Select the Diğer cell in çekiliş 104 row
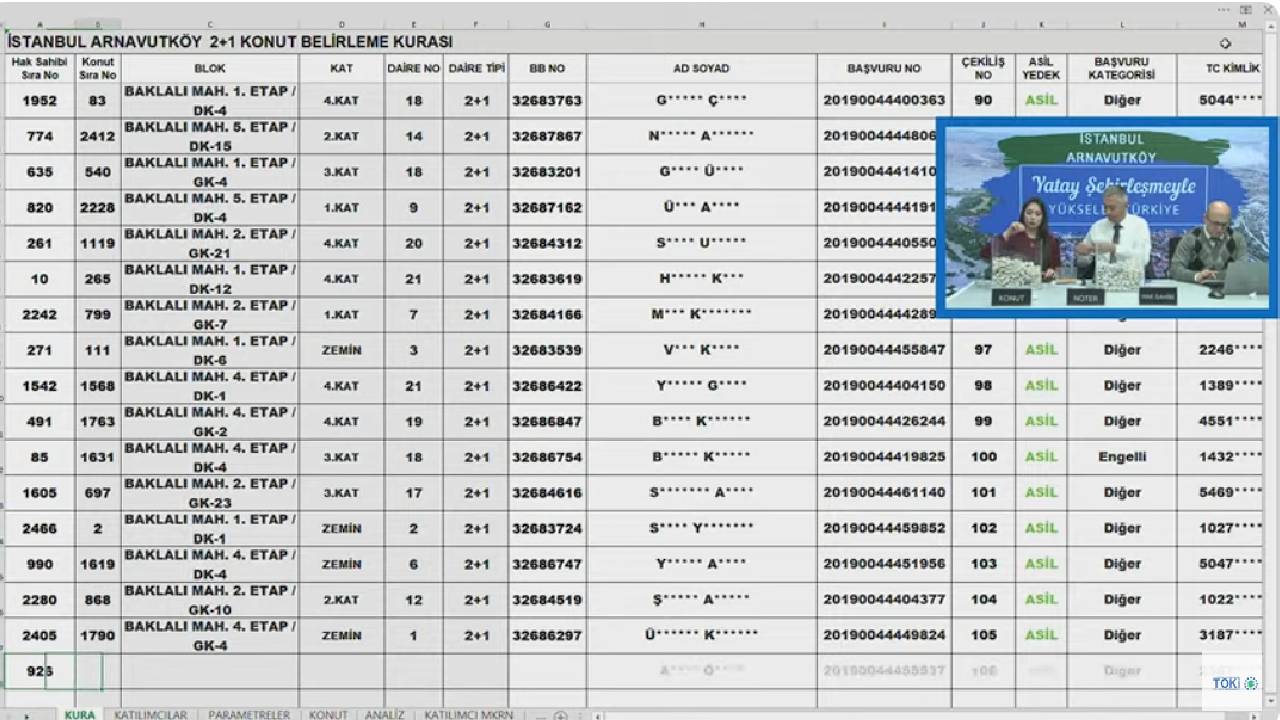 1121,600
